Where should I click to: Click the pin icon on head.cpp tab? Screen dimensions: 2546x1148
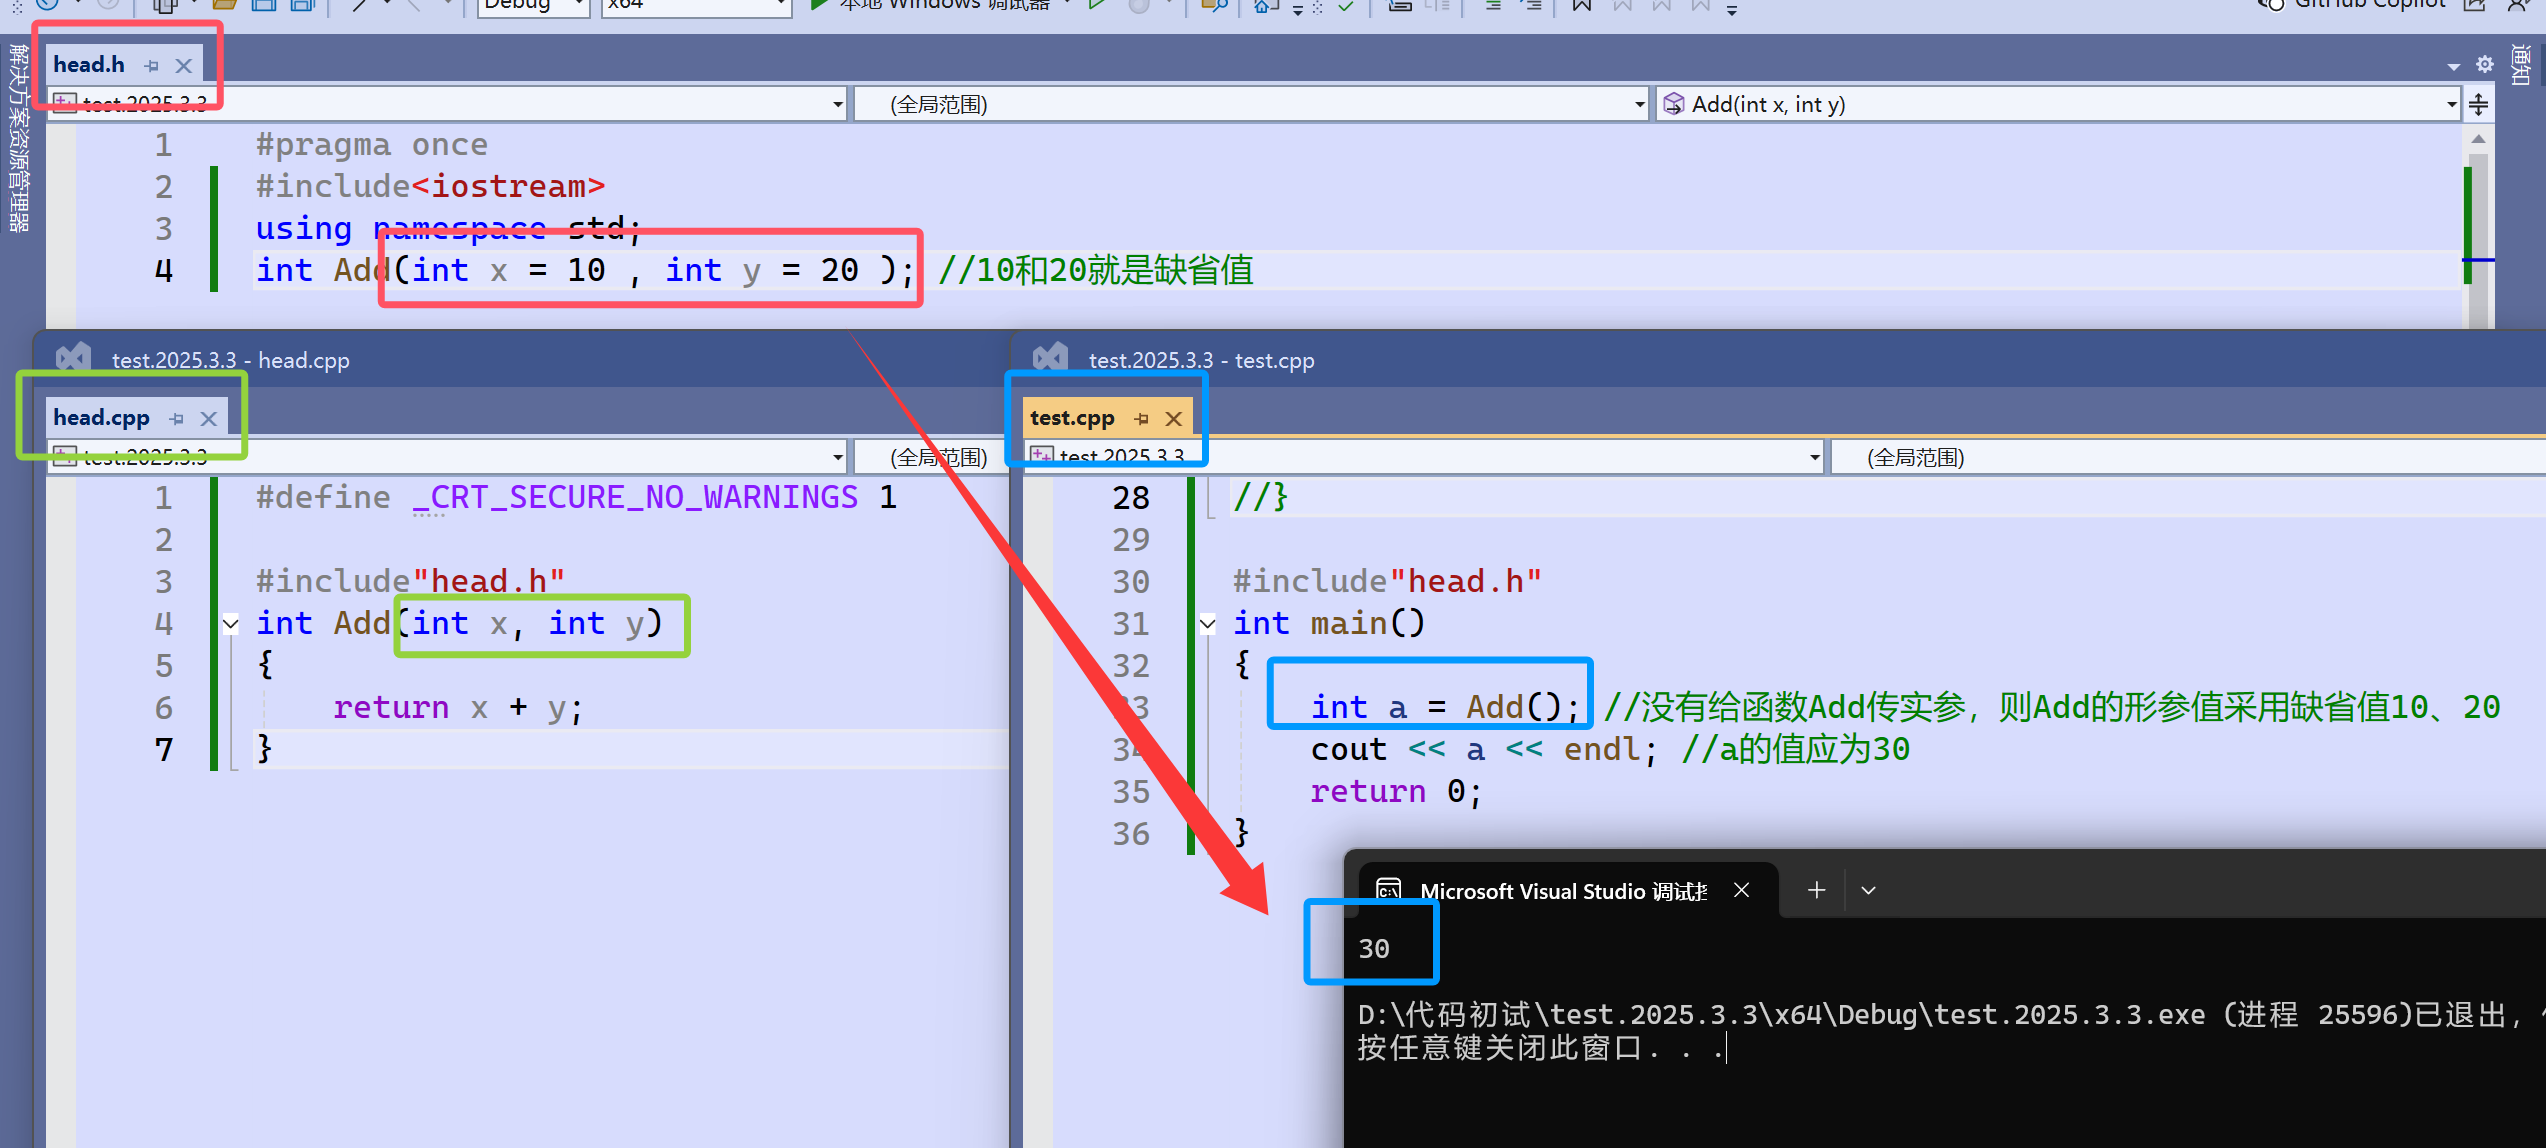pyautogui.click(x=177, y=419)
